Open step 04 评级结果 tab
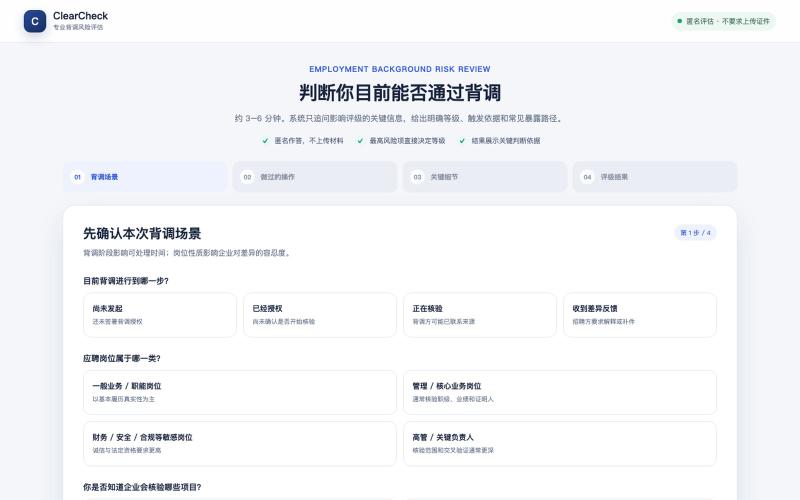800x500 pixels. click(655, 177)
